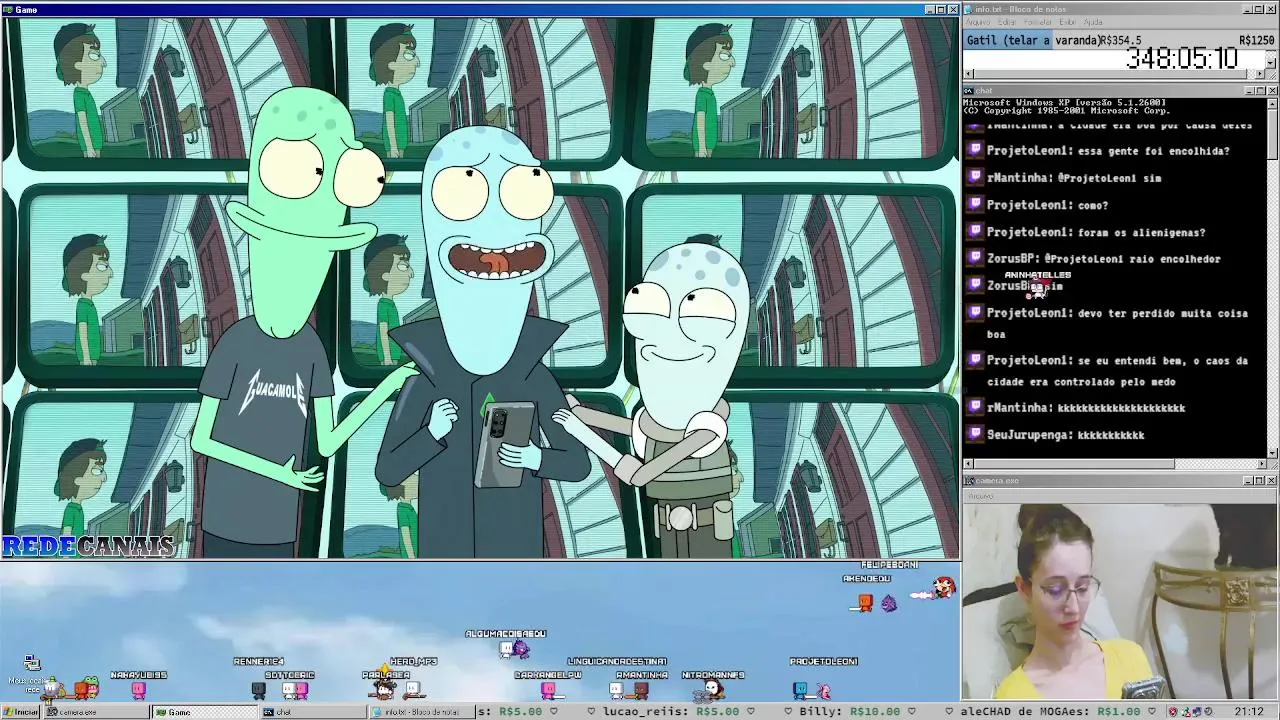The height and width of the screenshot is (720, 1280).
Task: Click the badge beside rMantinha's kkkkk message
Action: tap(975, 407)
